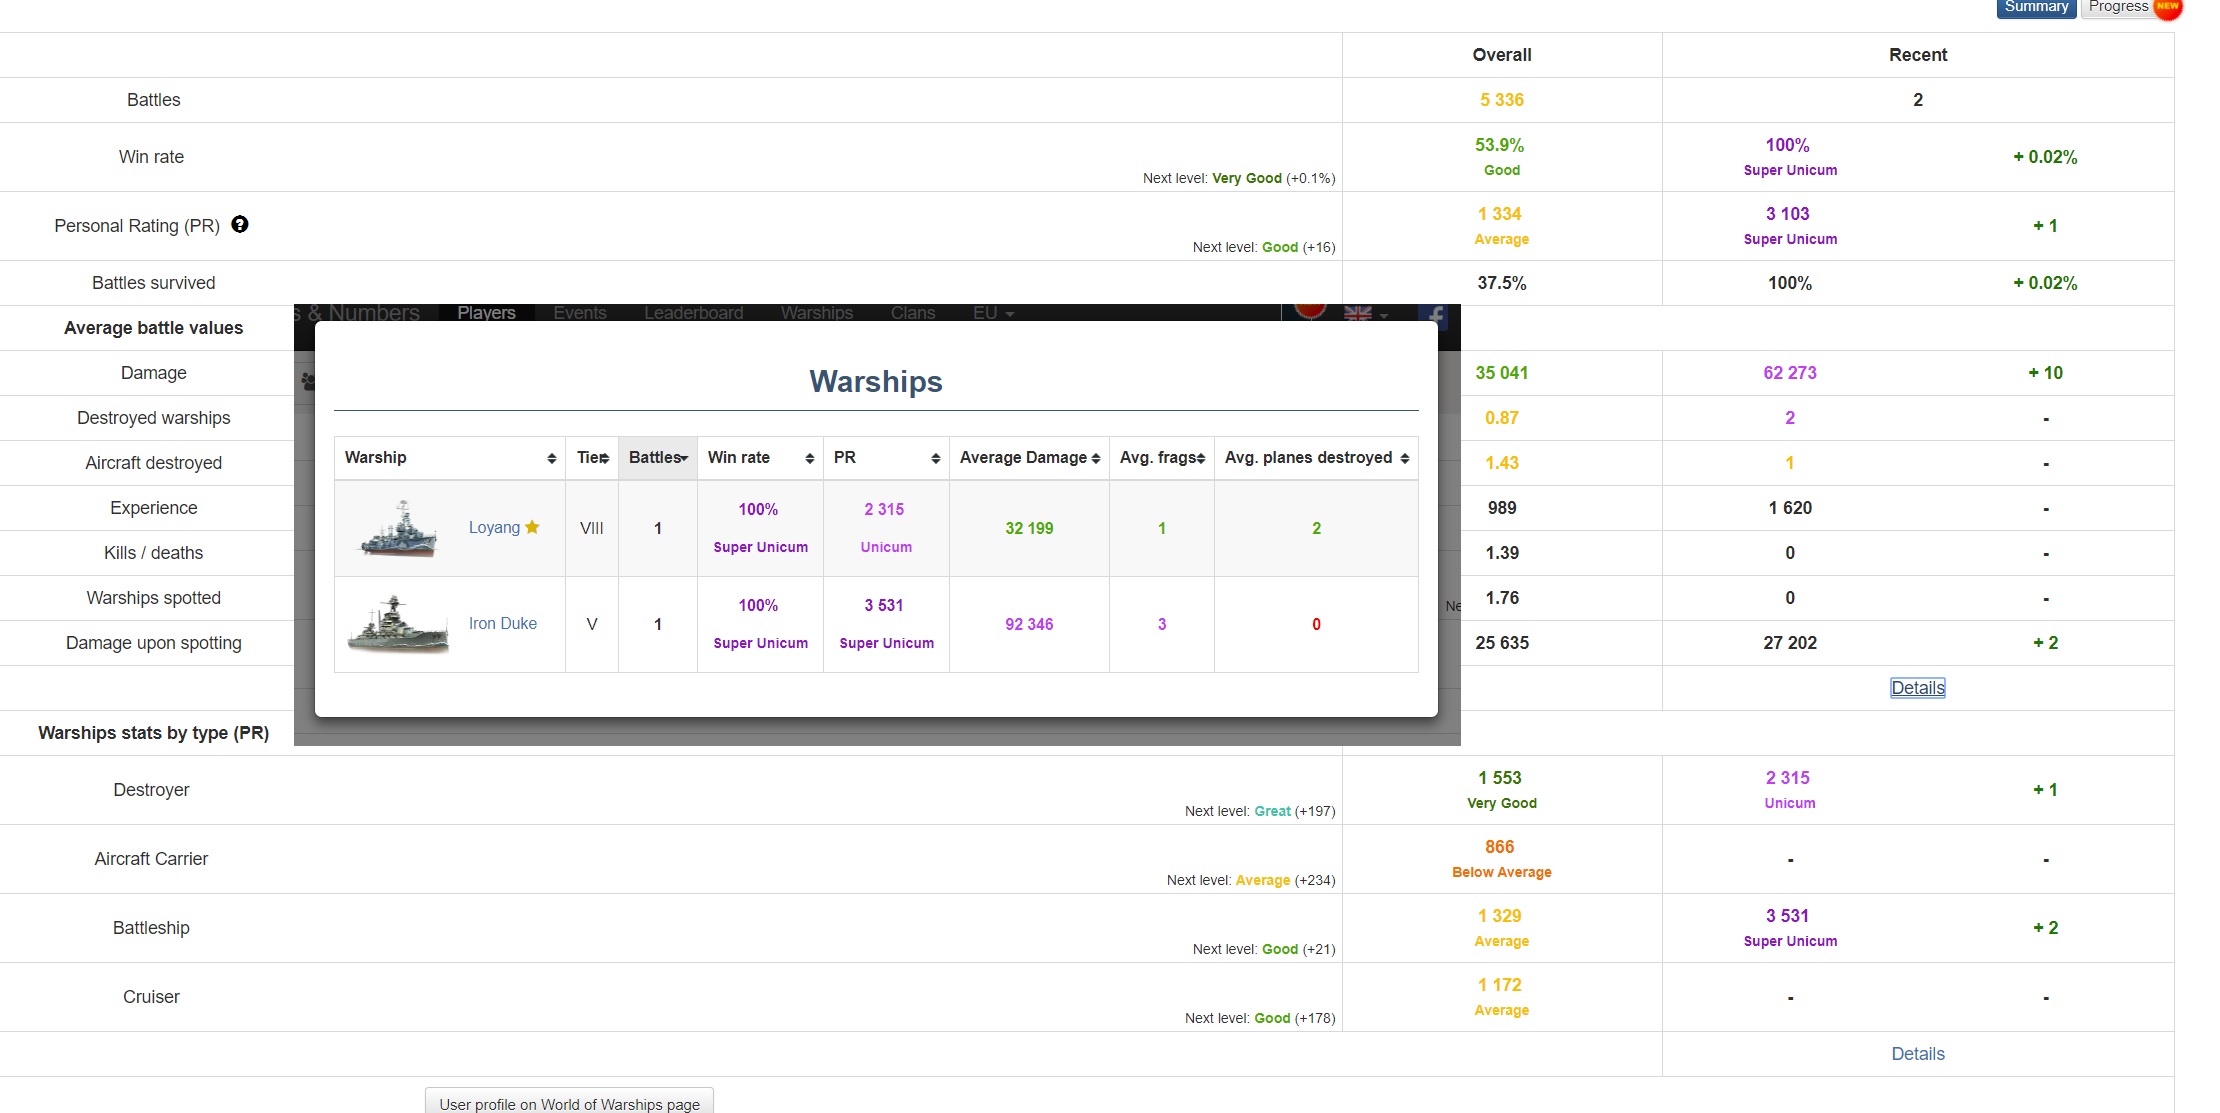2220x1113 pixels.
Task: Sort the table by PR column
Action: 885,458
